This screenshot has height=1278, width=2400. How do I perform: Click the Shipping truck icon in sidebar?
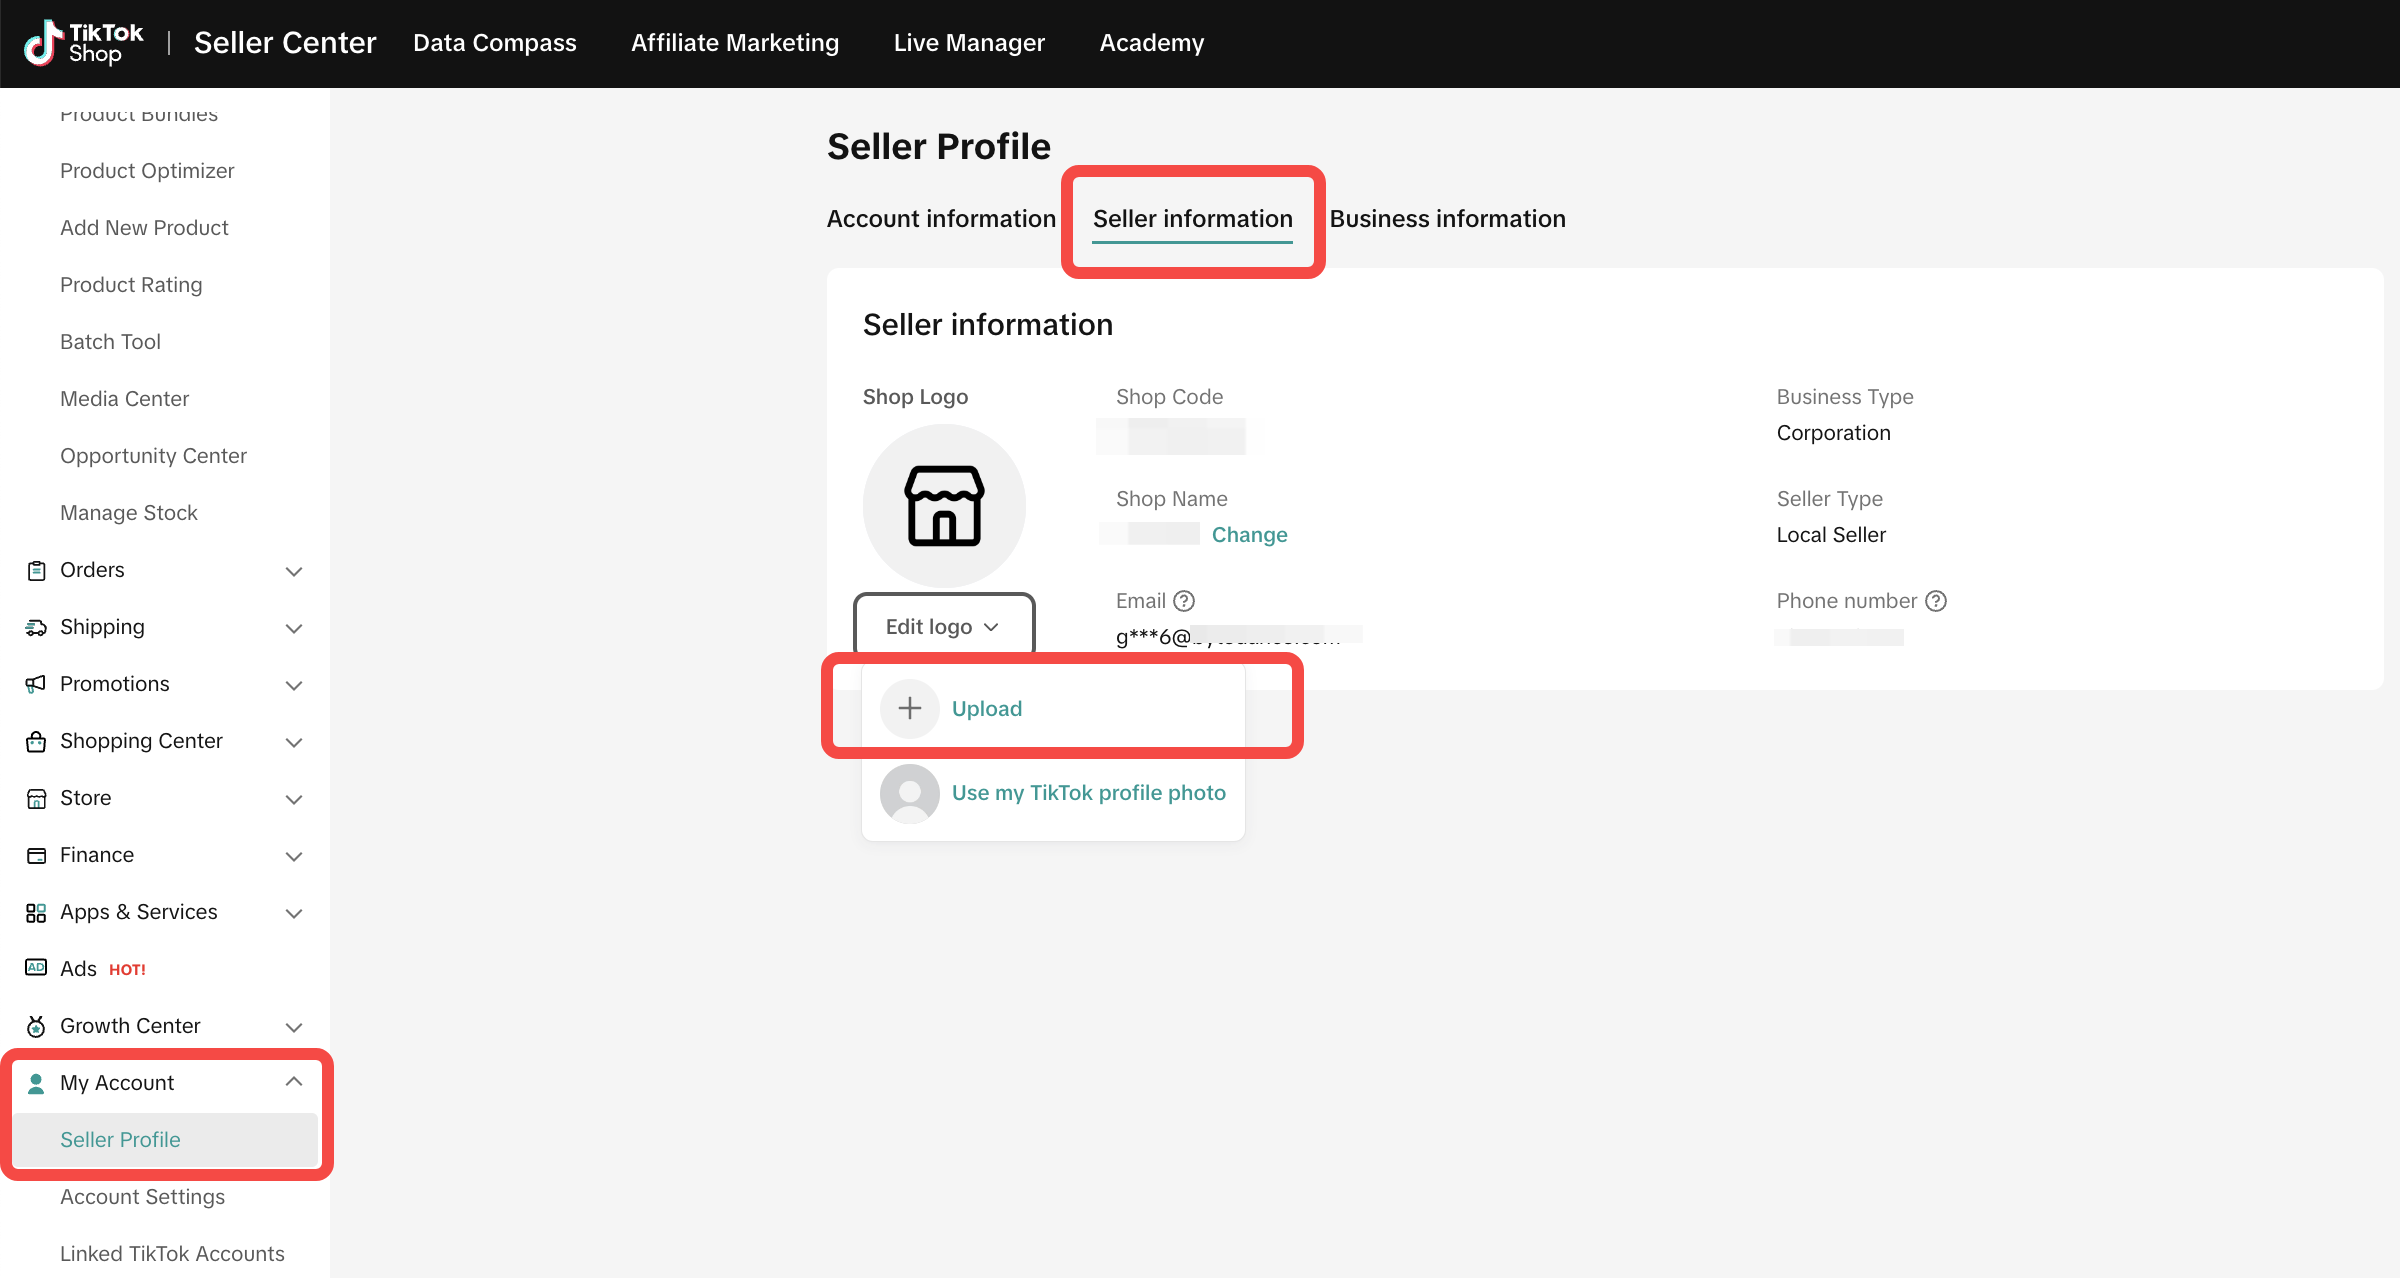(36, 627)
